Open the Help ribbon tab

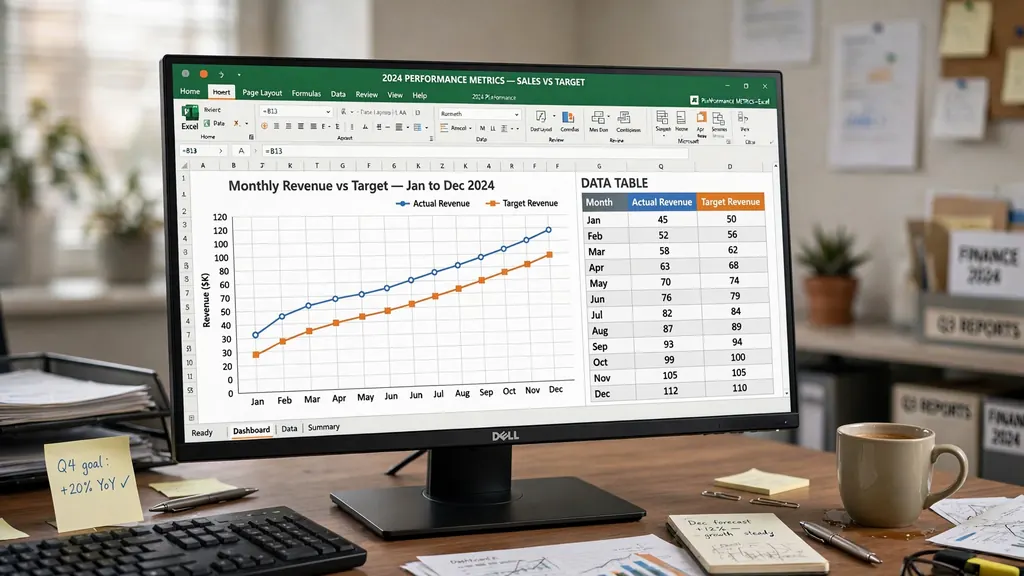coord(419,95)
